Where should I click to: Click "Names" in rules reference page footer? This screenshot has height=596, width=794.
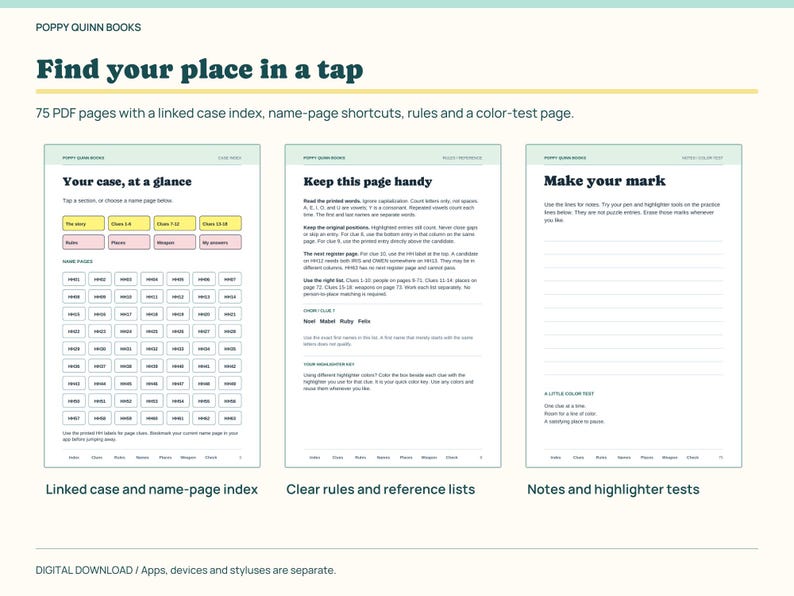(x=383, y=457)
